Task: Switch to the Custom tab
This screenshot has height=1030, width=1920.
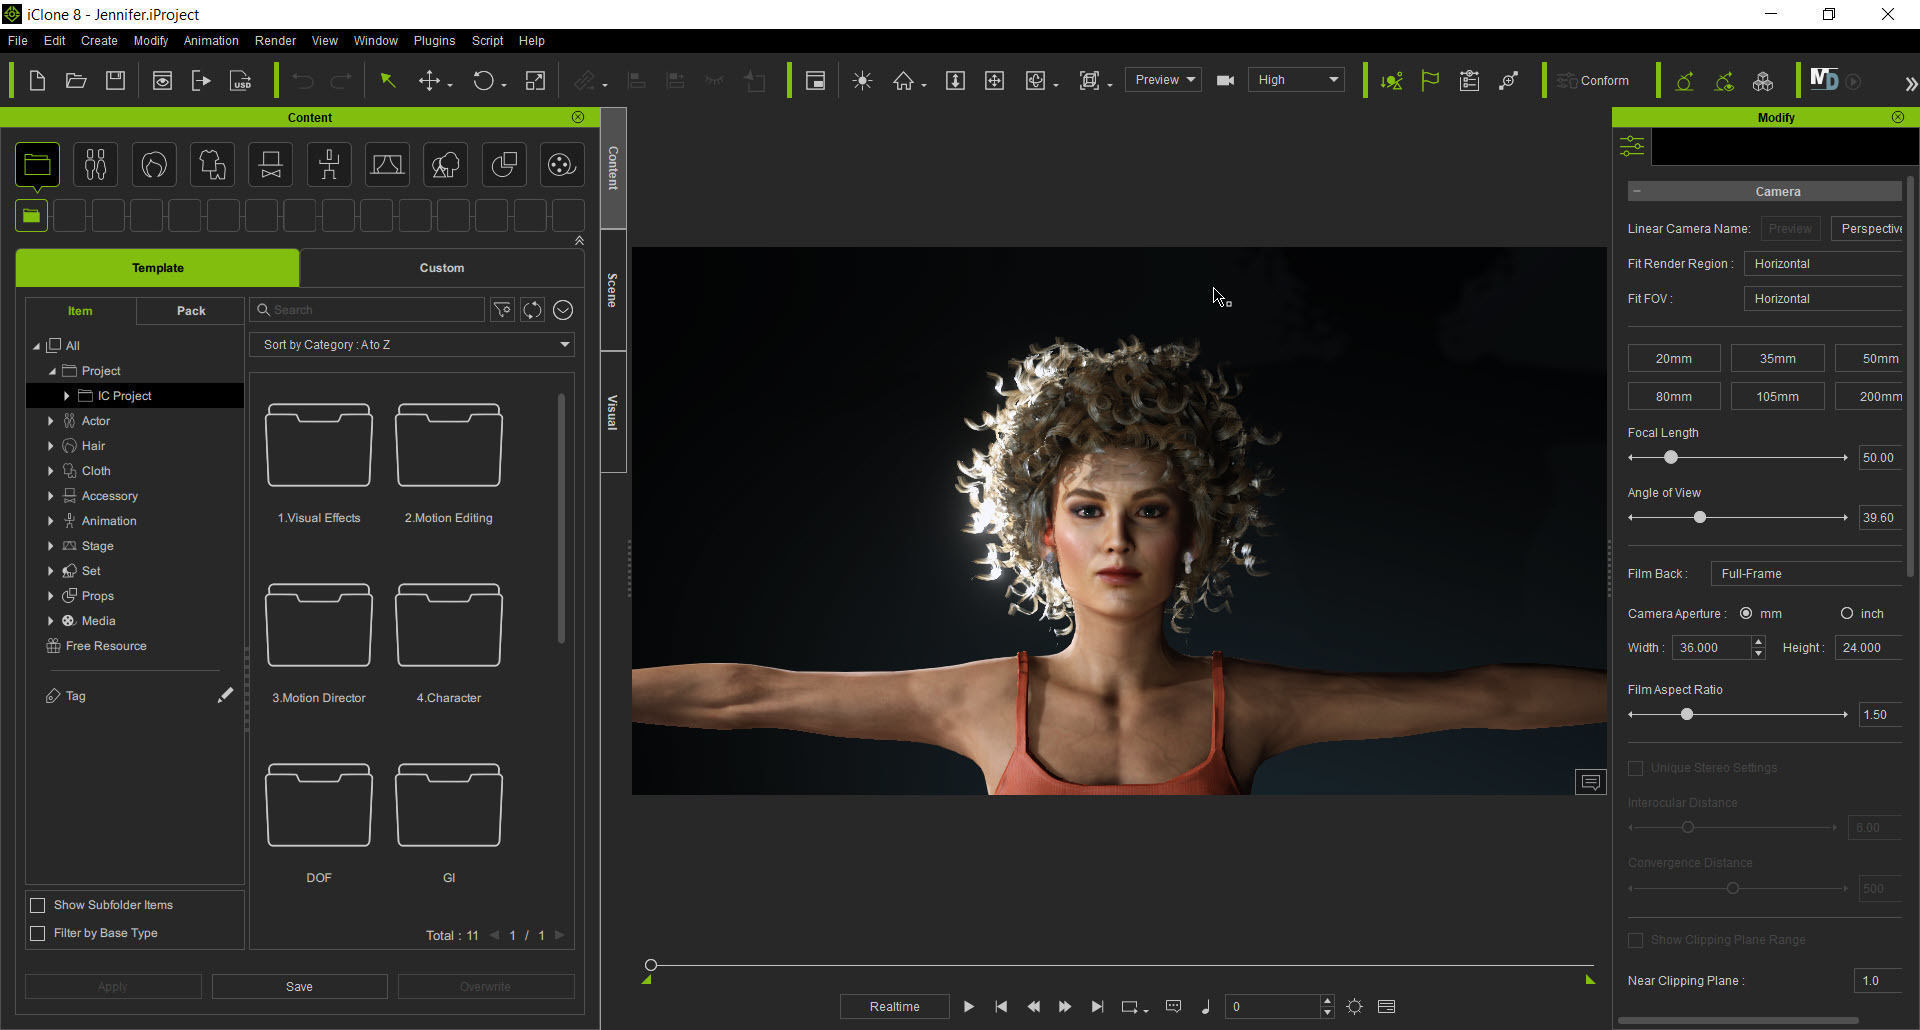Action: point(442,268)
